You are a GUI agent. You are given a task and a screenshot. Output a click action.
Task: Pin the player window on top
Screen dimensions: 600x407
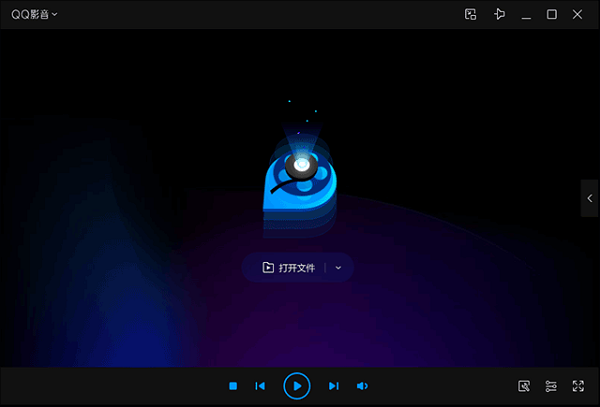pyautogui.click(x=499, y=15)
